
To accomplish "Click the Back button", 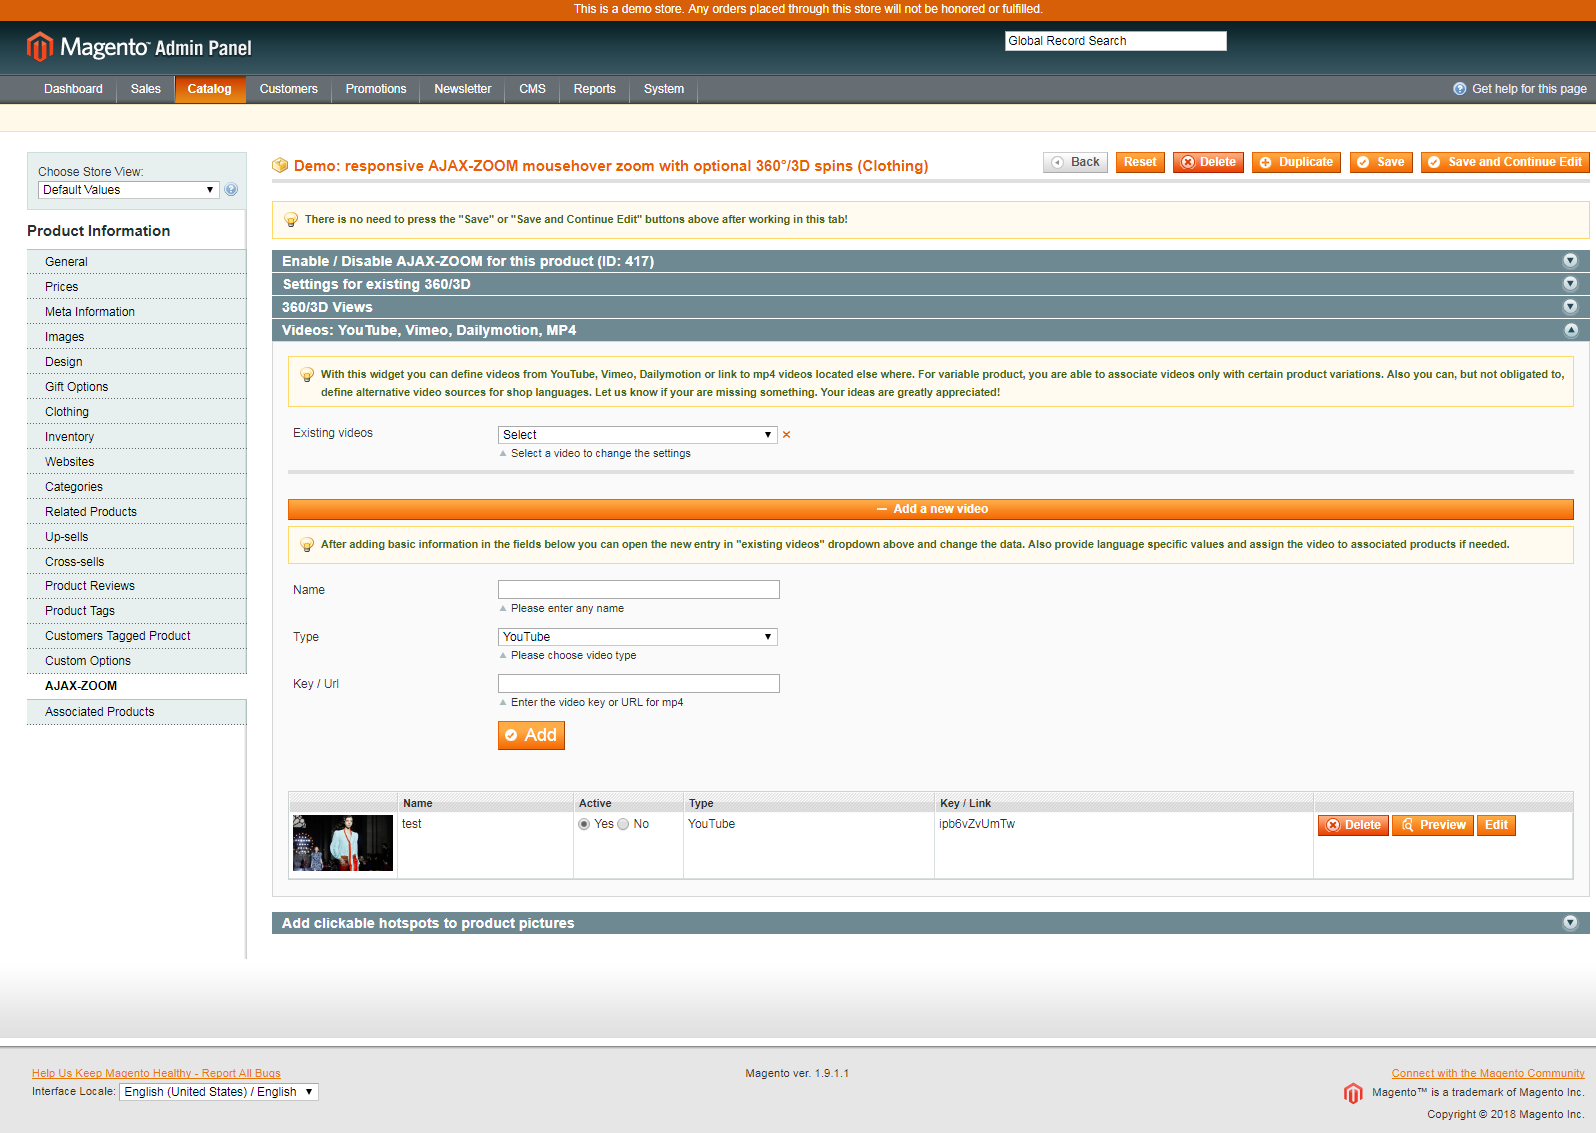I will coord(1075,162).
